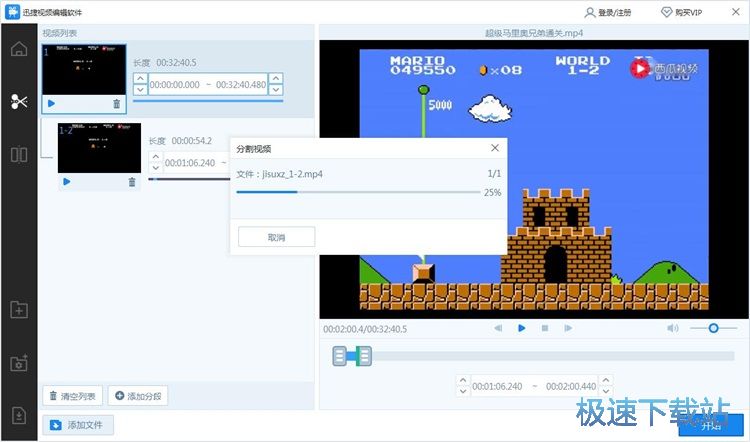Select video 1 thumbnail
The width and height of the screenshot is (750, 442).
(84, 70)
